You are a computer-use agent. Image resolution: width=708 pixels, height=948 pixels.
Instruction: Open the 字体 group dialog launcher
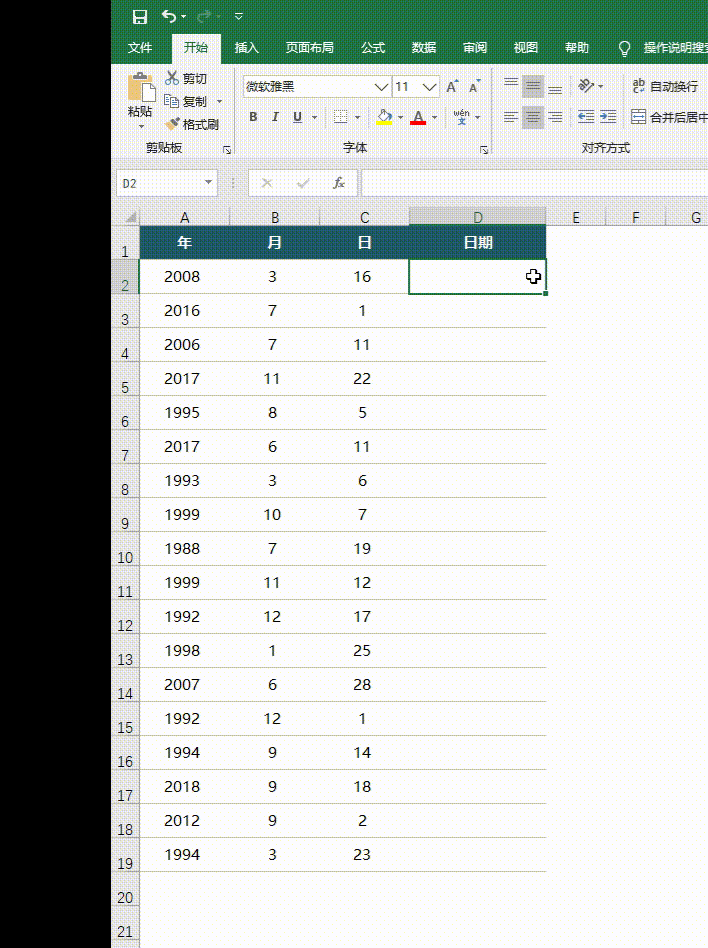pyautogui.click(x=484, y=149)
